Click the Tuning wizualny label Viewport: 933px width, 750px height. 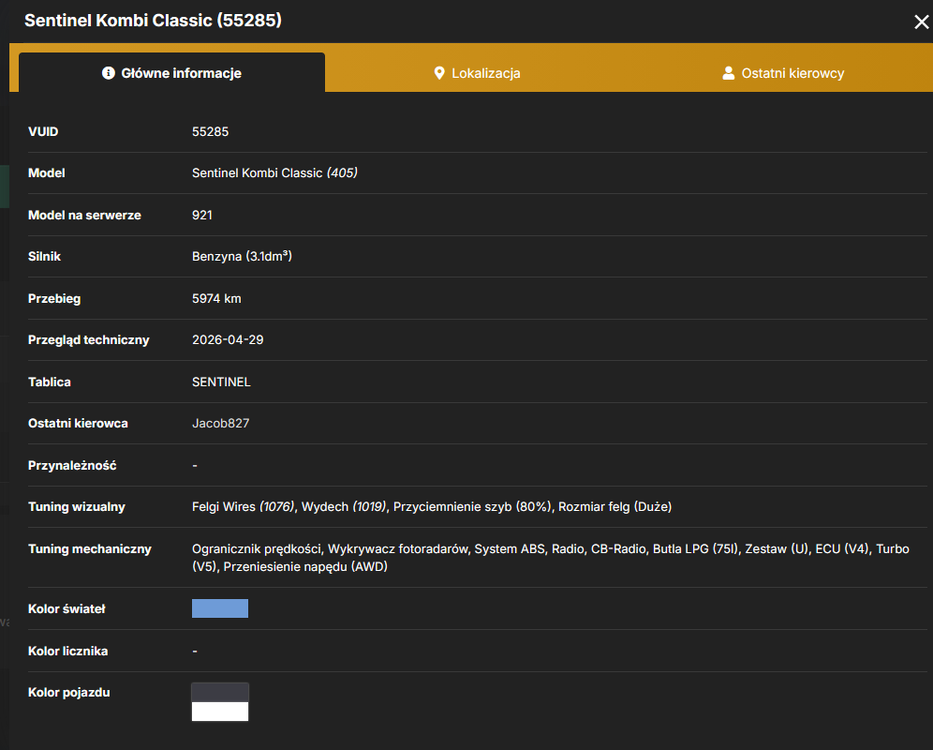76,507
